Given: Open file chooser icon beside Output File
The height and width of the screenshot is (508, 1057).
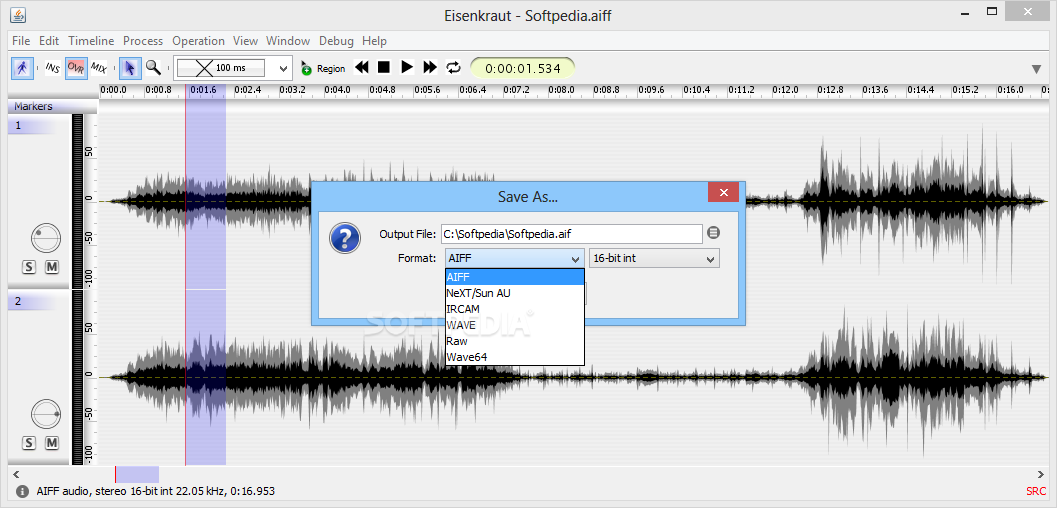Looking at the screenshot, I should pos(714,233).
